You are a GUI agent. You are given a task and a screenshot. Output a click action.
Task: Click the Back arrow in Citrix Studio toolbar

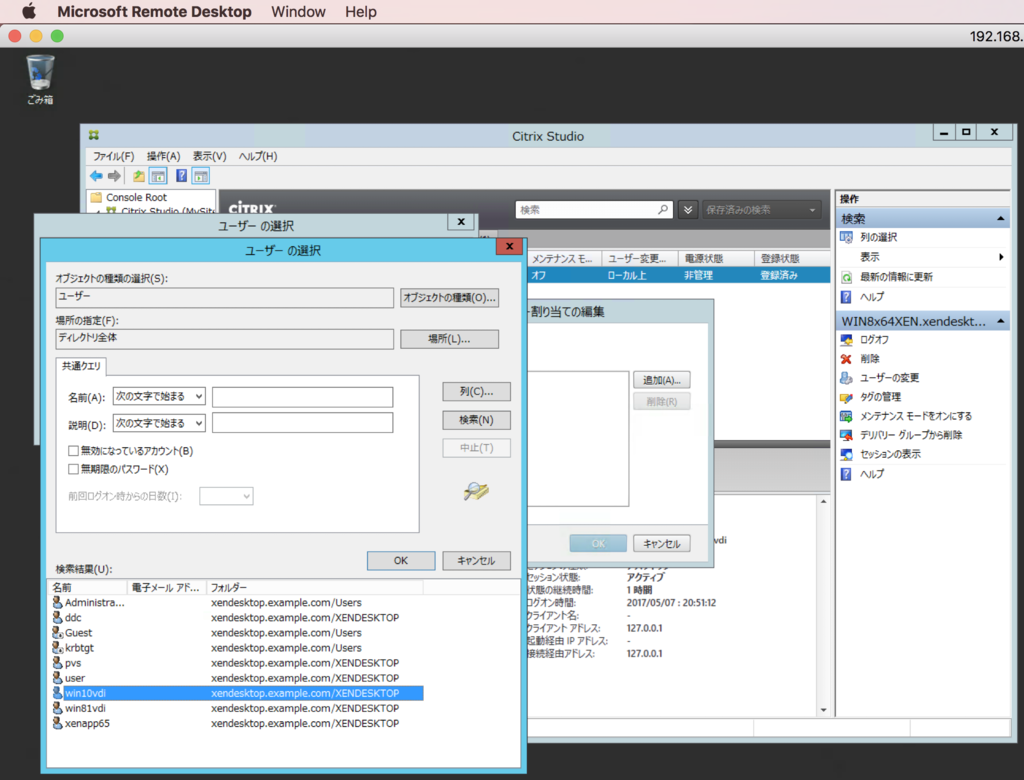96,176
